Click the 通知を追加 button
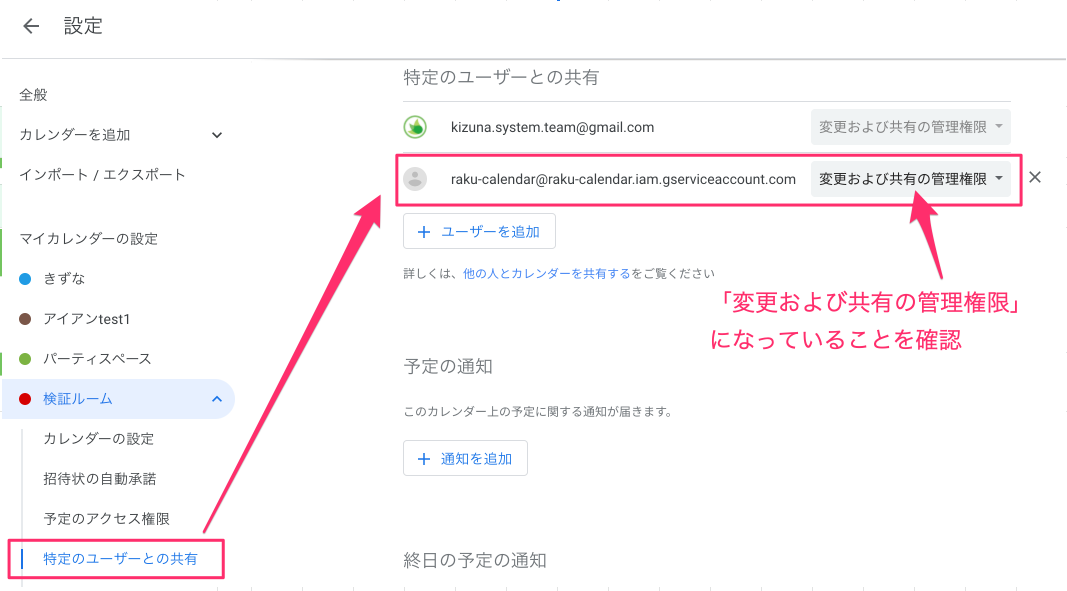The width and height of the screenshot is (1067, 591). click(465, 458)
